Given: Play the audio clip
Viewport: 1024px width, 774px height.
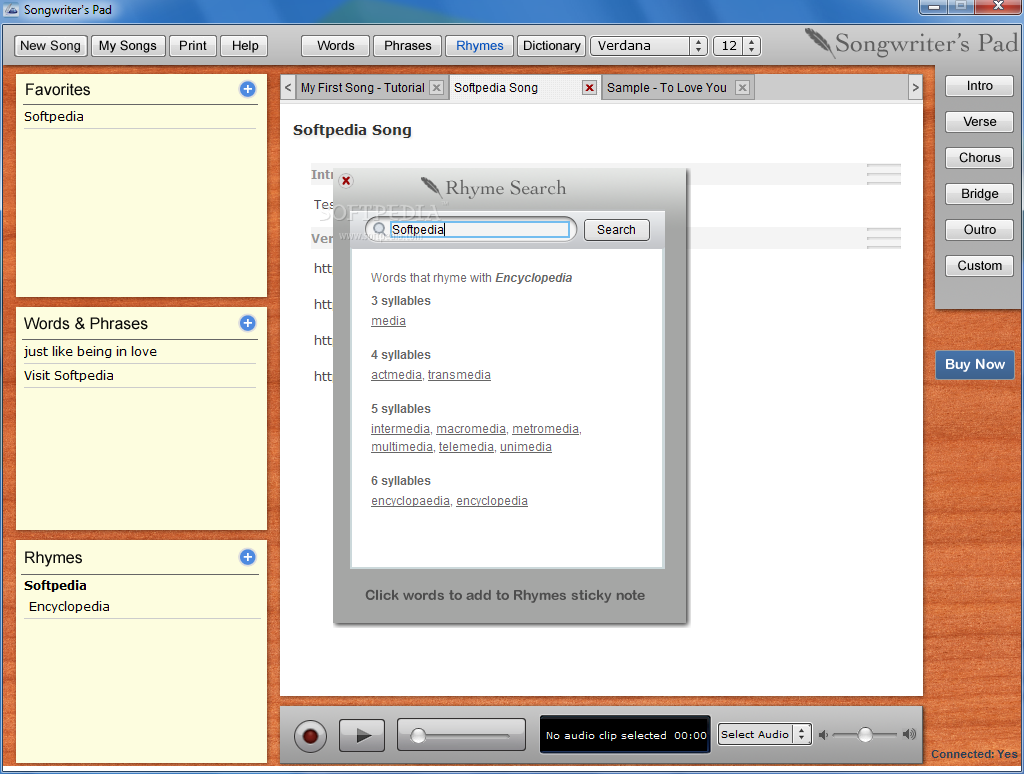Looking at the screenshot, I should (362, 736).
